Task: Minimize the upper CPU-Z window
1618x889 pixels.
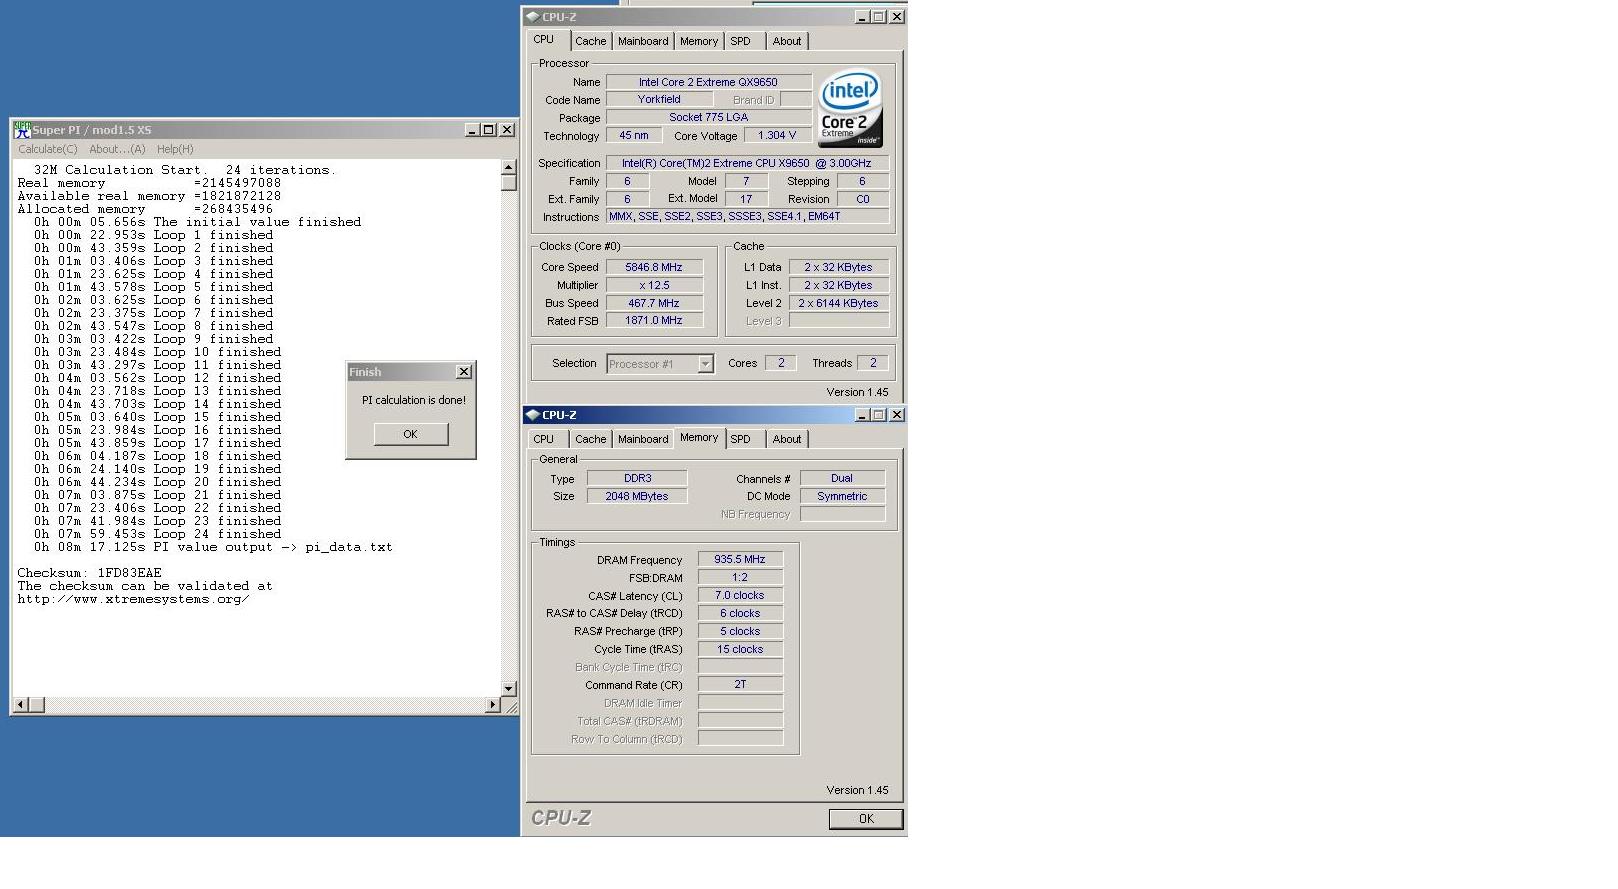Action: pyautogui.click(x=862, y=17)
